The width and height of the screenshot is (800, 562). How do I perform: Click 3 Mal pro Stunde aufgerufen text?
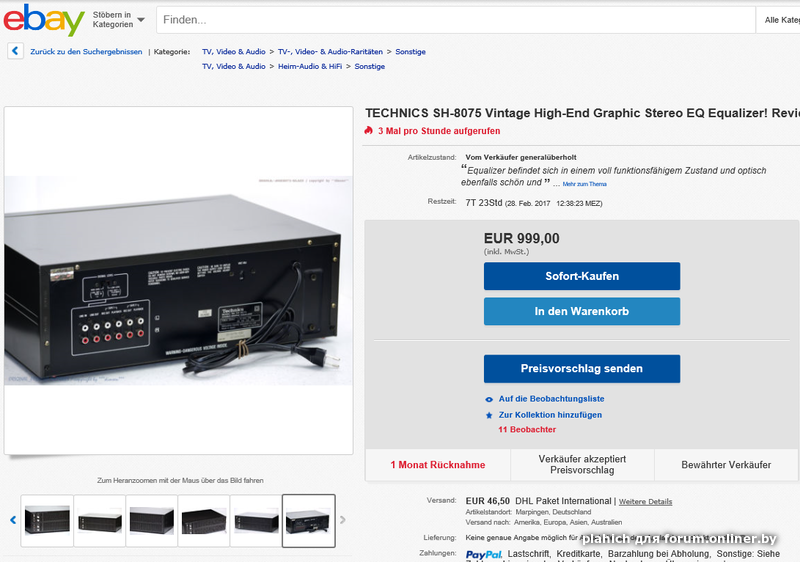point(439,131)
